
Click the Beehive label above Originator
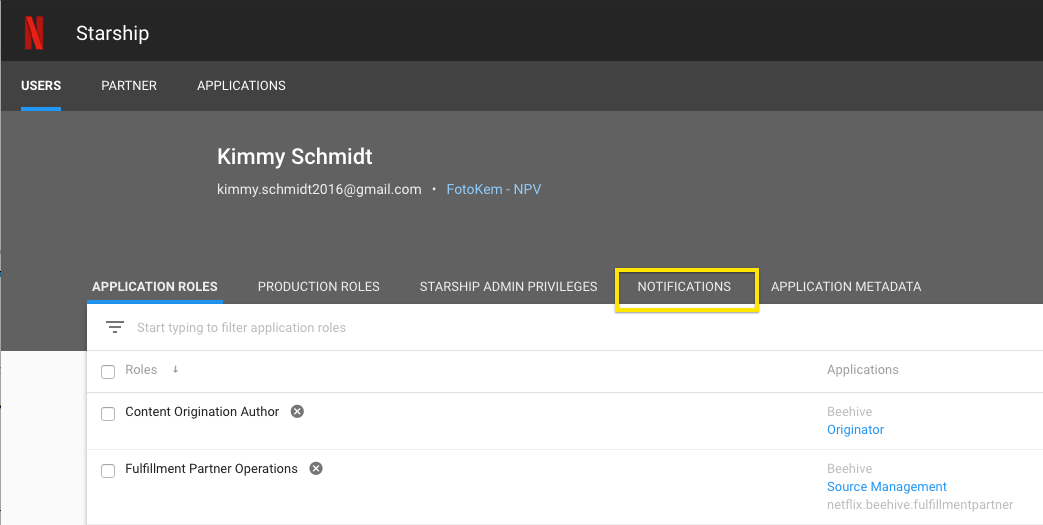point(849,412)
